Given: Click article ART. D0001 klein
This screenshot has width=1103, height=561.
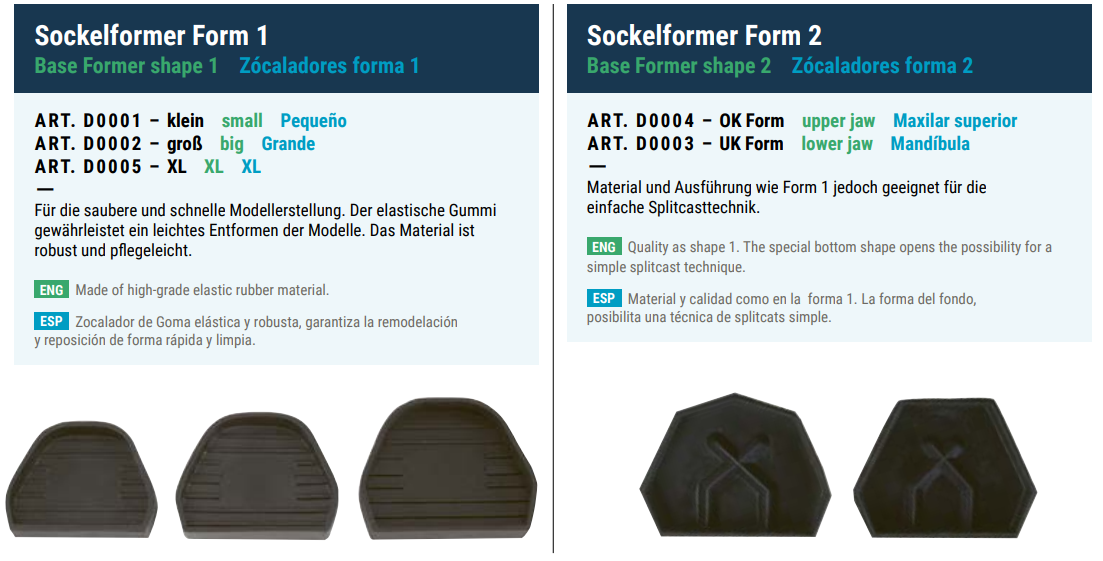Looking at the screenshot, I should (x=120, y=121).
